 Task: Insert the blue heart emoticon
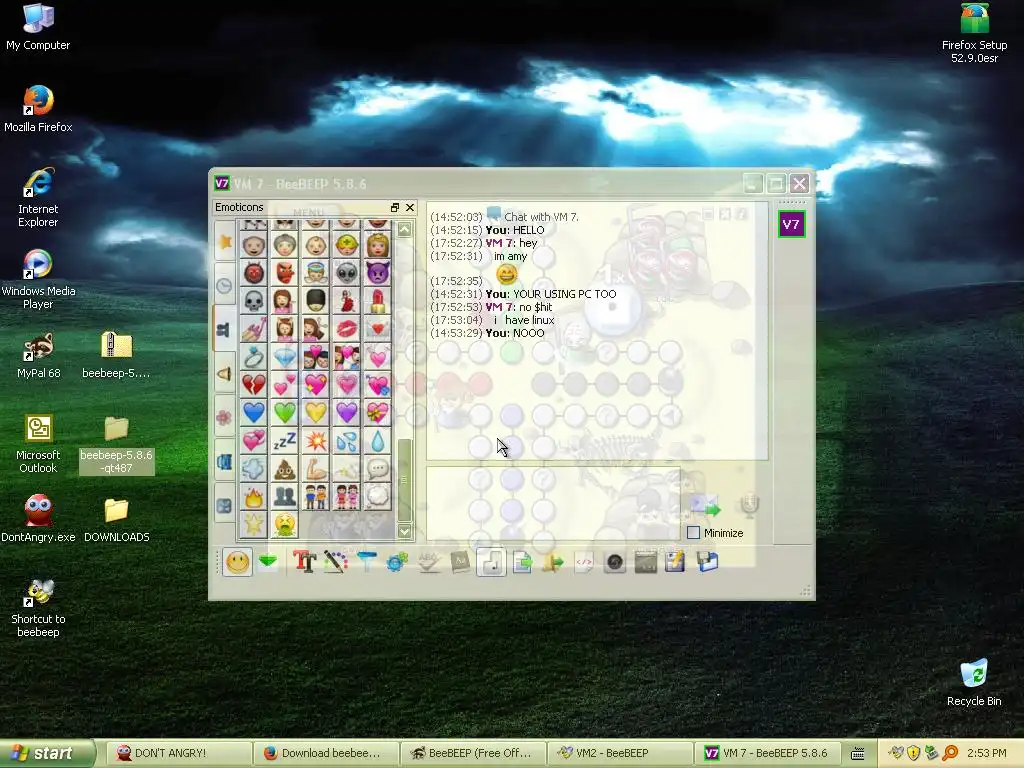pyautogui.click(x=253, y=413)
